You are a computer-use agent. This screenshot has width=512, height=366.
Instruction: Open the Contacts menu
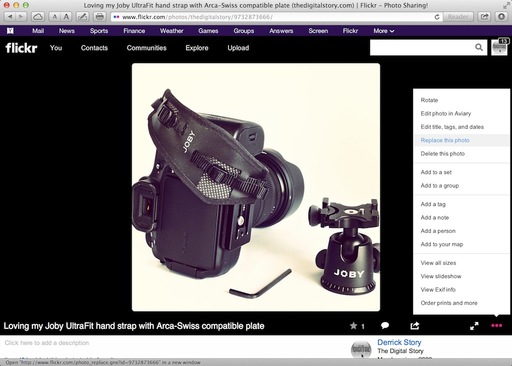(x=94, y=48)
